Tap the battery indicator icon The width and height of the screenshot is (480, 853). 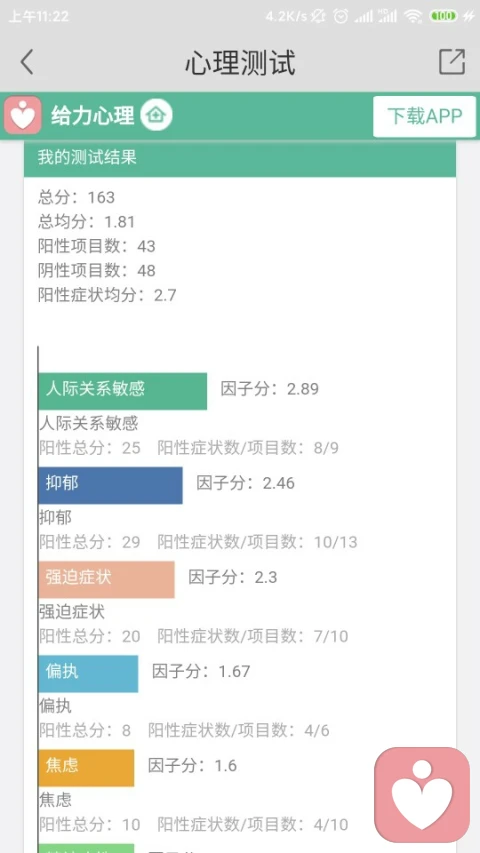pos(444,16)
